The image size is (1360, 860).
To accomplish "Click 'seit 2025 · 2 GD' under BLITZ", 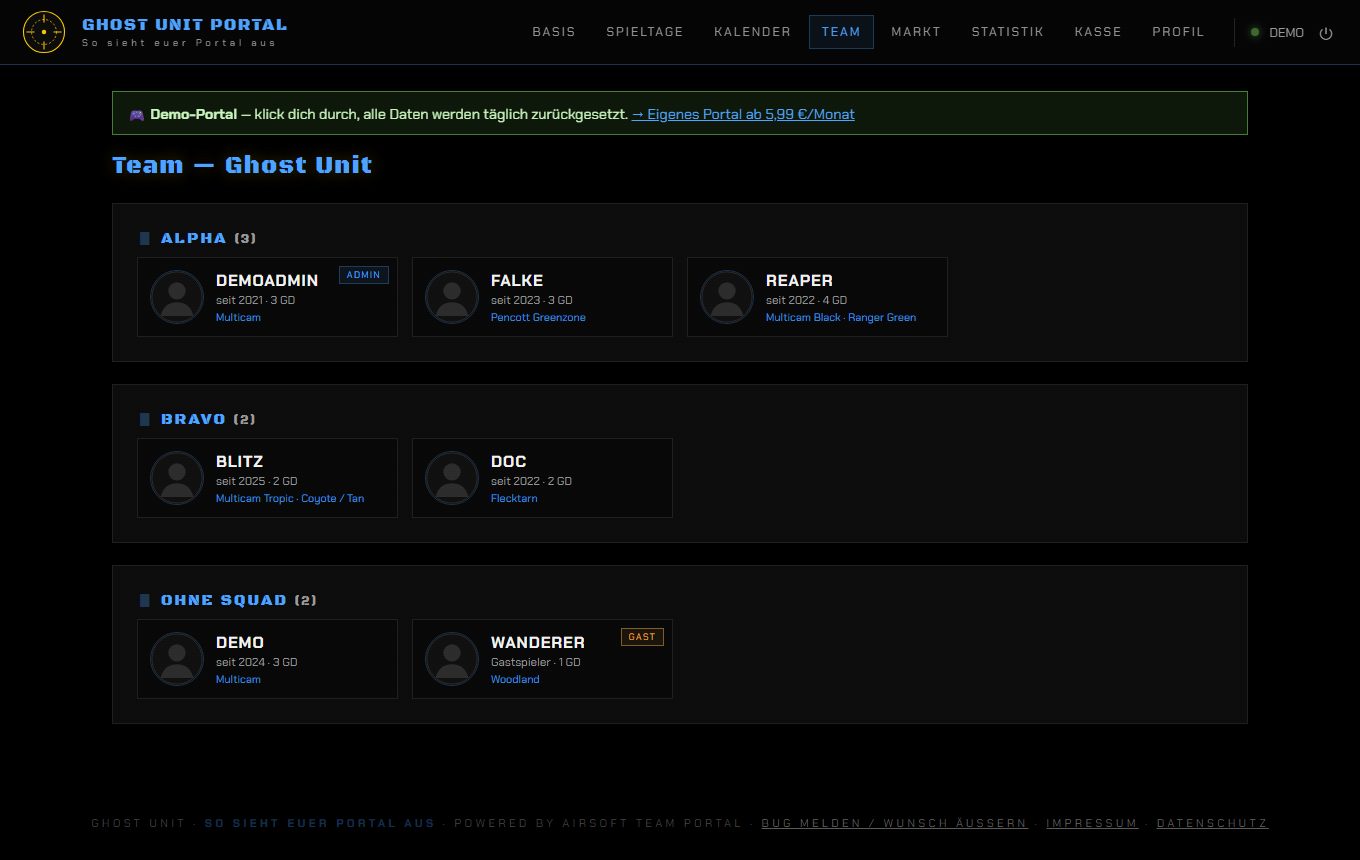I will click(256, 481).
